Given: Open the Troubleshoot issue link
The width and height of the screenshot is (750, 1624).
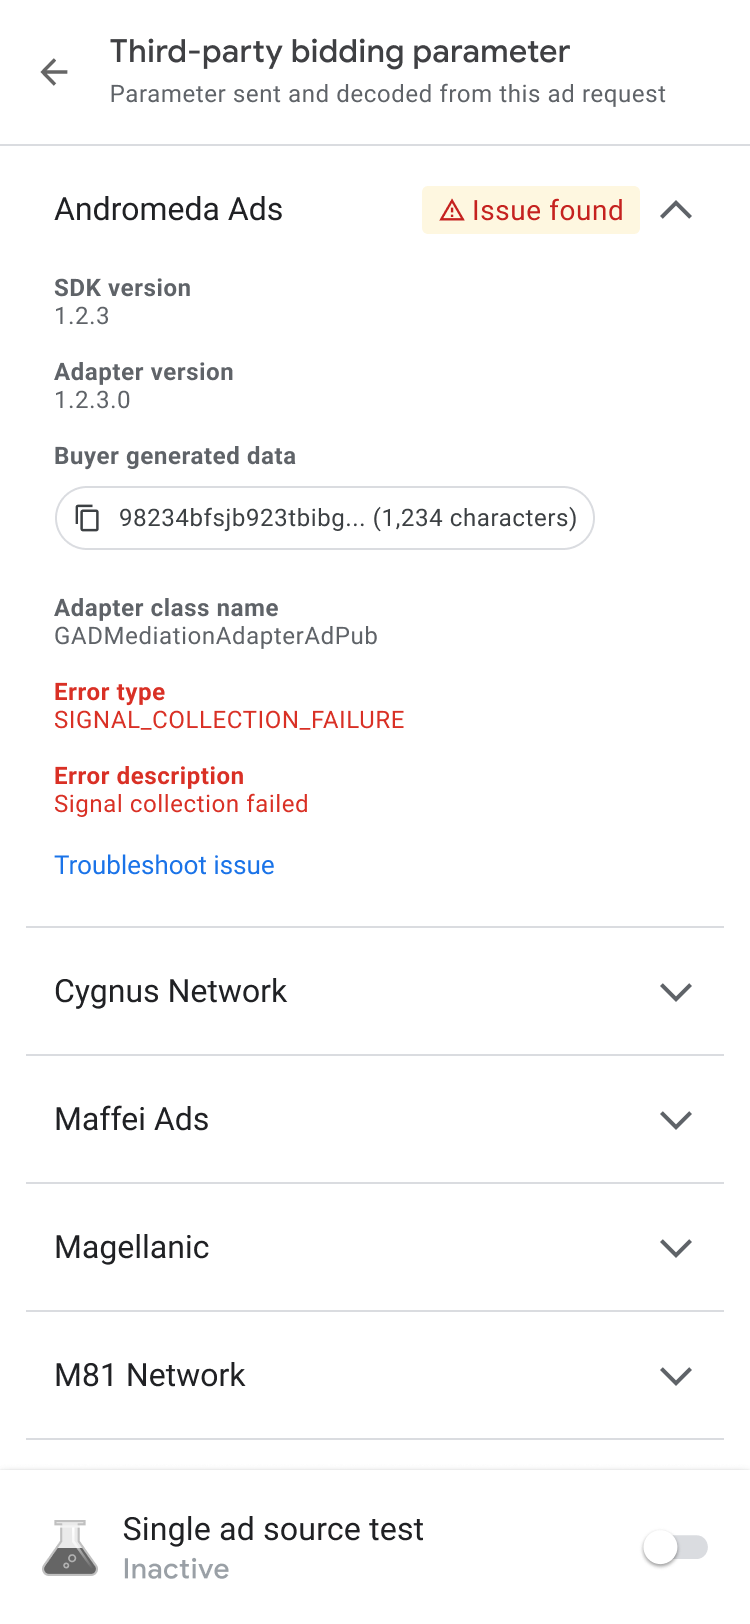Looking at the screenshot, I should coord(164,865).
